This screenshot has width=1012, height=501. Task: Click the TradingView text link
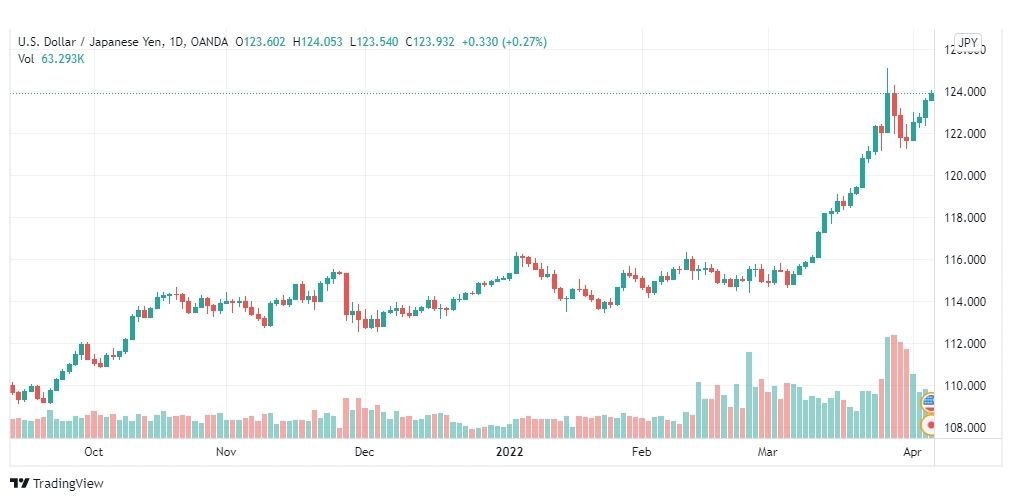click(x=68, y=483)
